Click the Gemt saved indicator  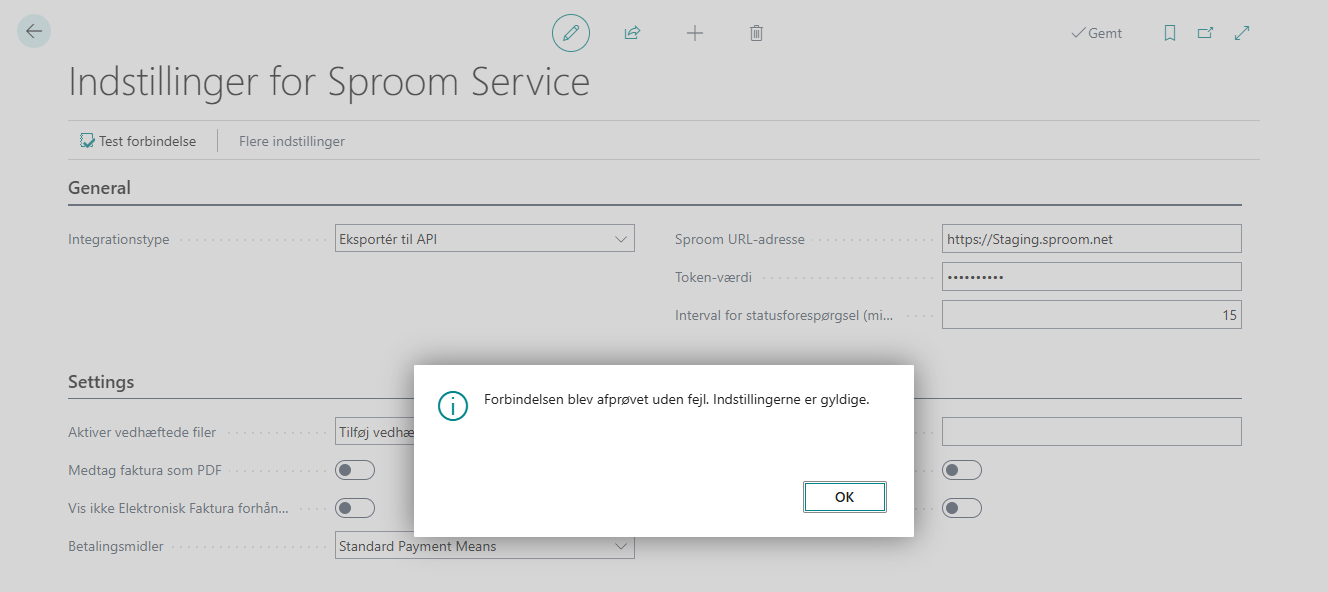click(1096, 33)
